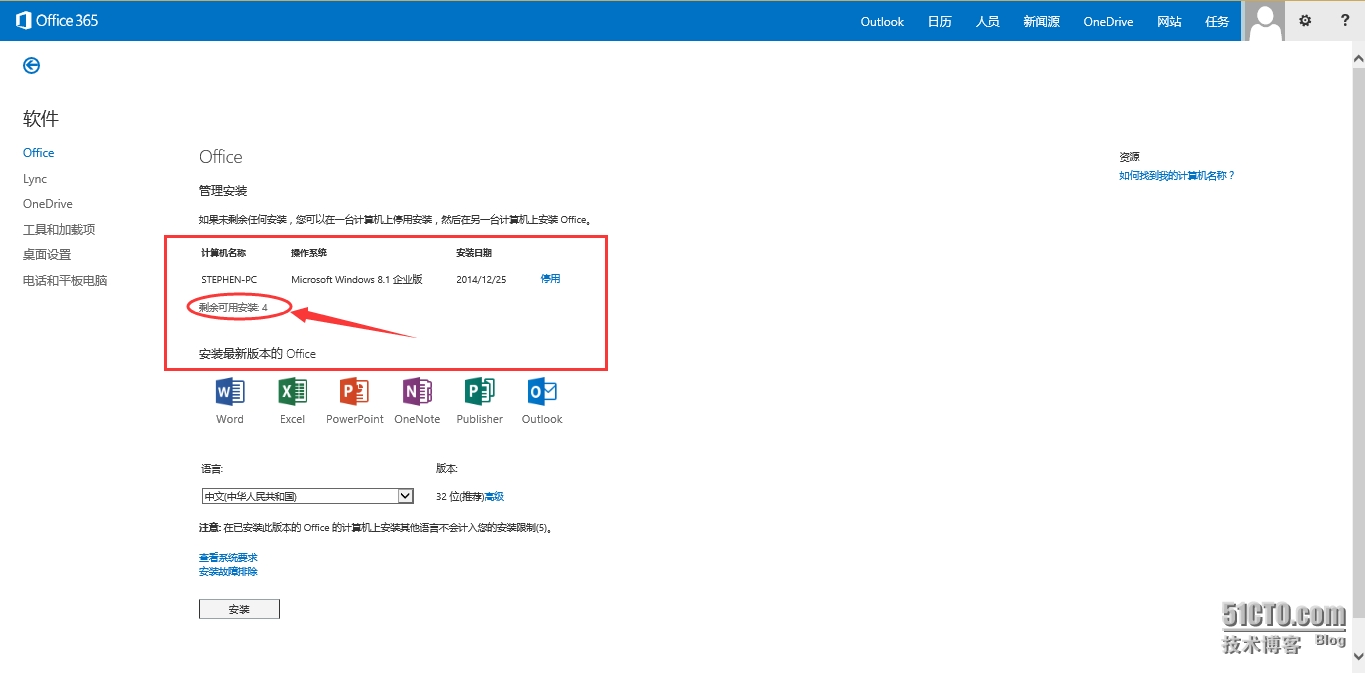
Task: Click the vertical scrollbar down arrow
Action: (1357, 656)
